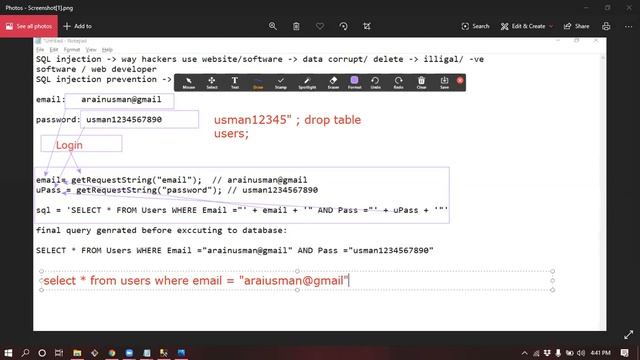640x360 pixels.
Task: Clear annotations with the Clear trash icon
Action: pos(421,82)
